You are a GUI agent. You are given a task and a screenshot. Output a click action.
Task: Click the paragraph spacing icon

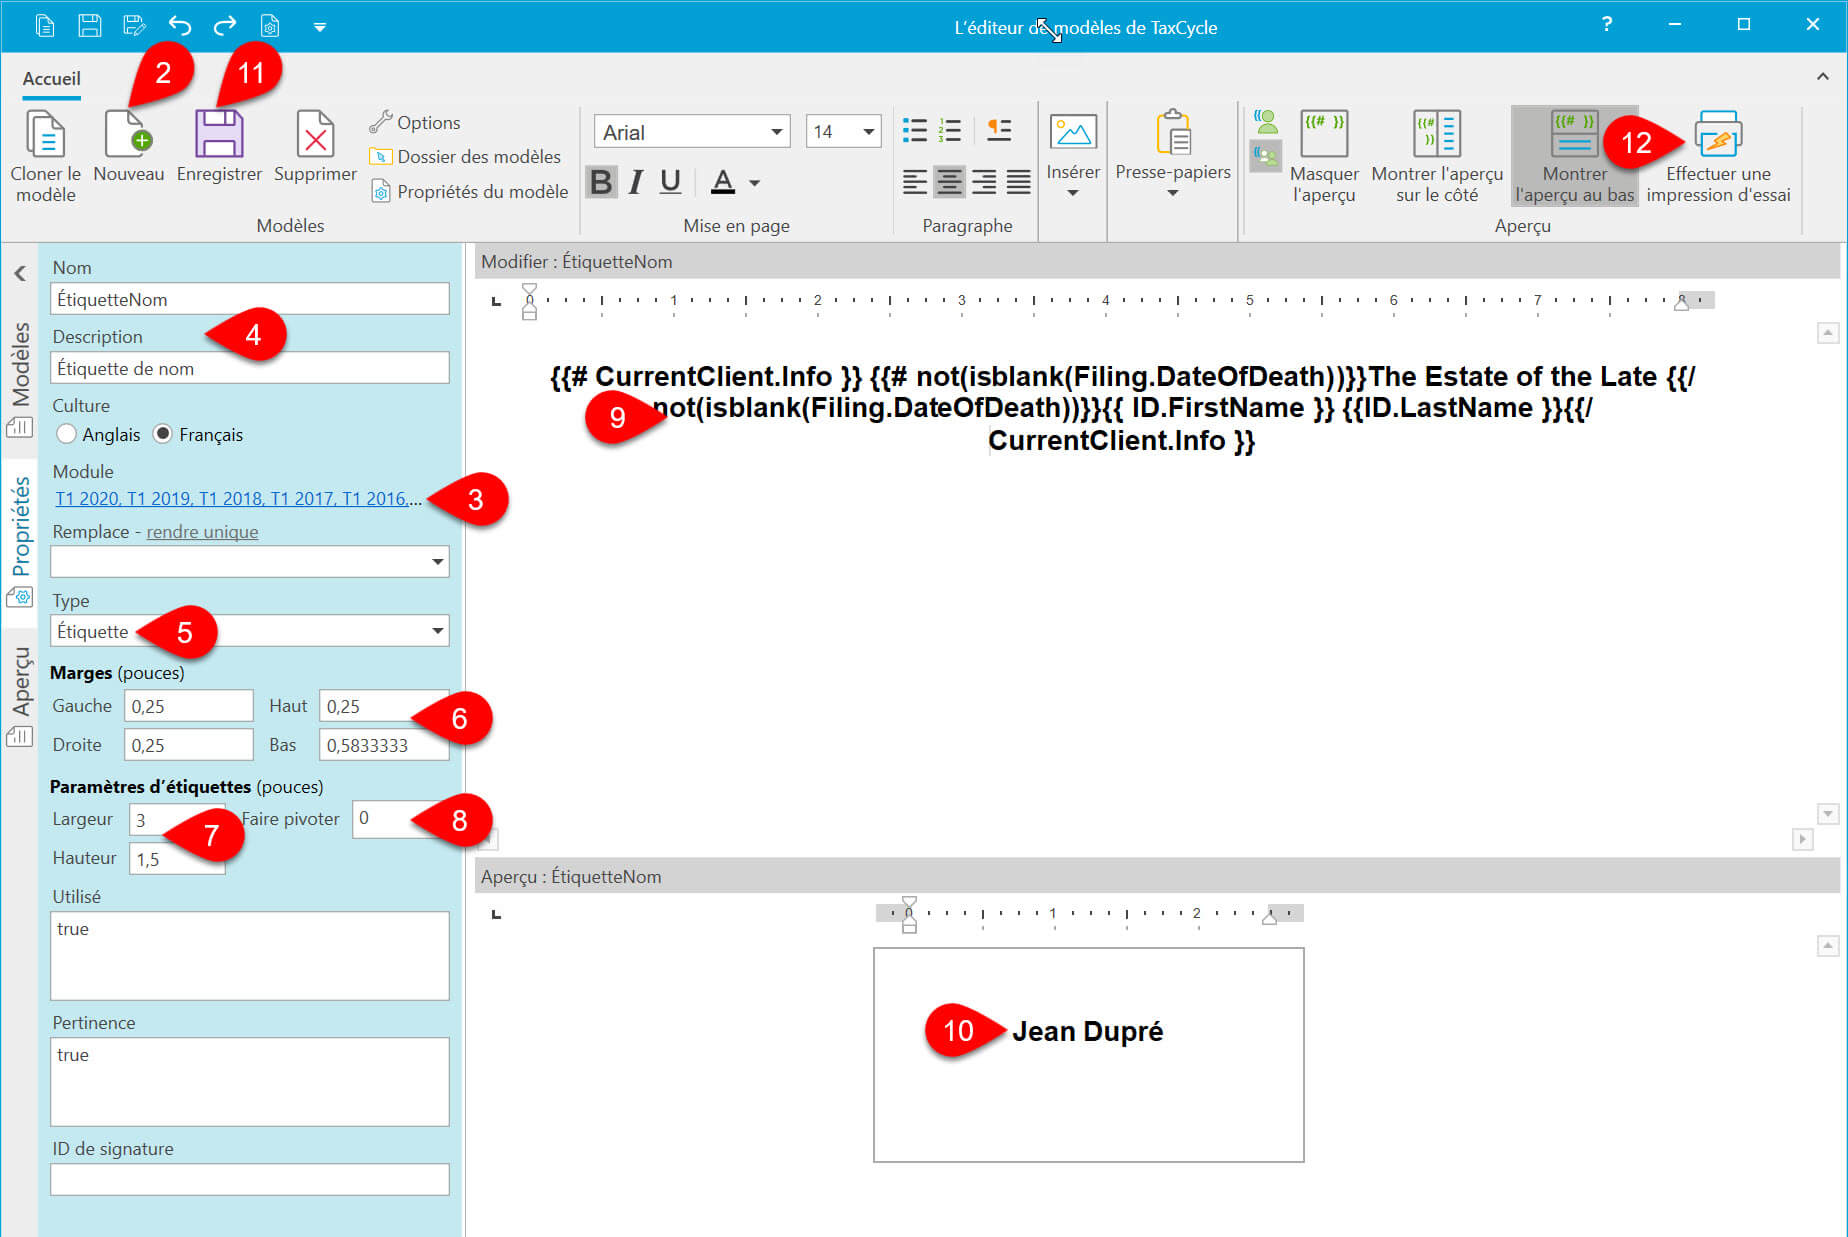(999, 130)
